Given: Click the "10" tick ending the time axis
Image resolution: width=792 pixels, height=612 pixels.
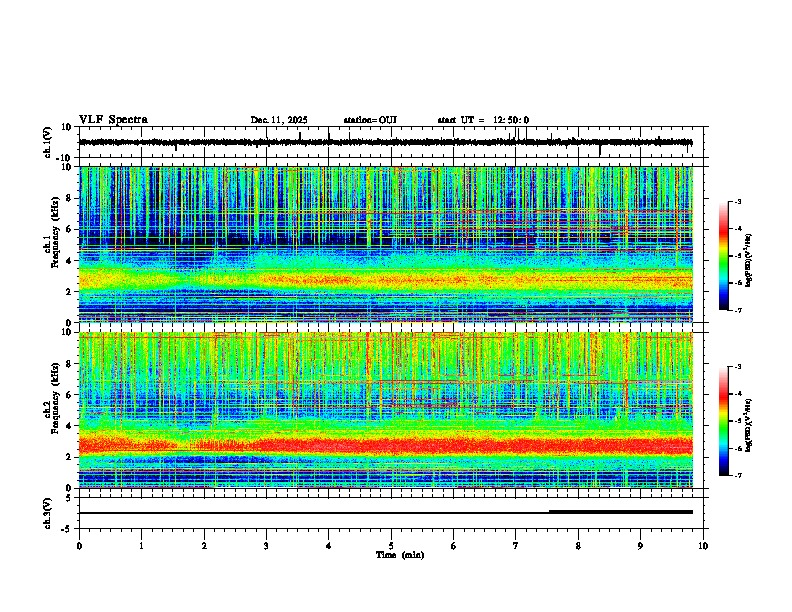Looking at the screenshot, I should (703, 546).
